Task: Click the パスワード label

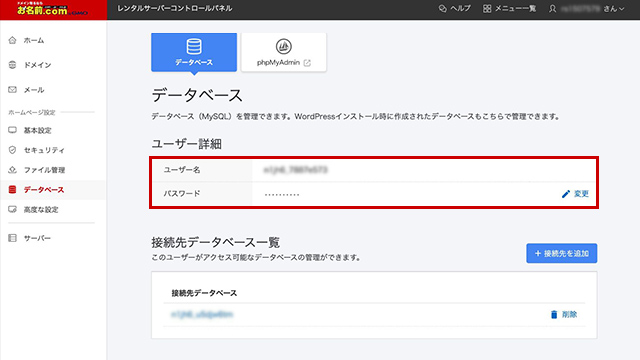Action: [x=182, y=193]
